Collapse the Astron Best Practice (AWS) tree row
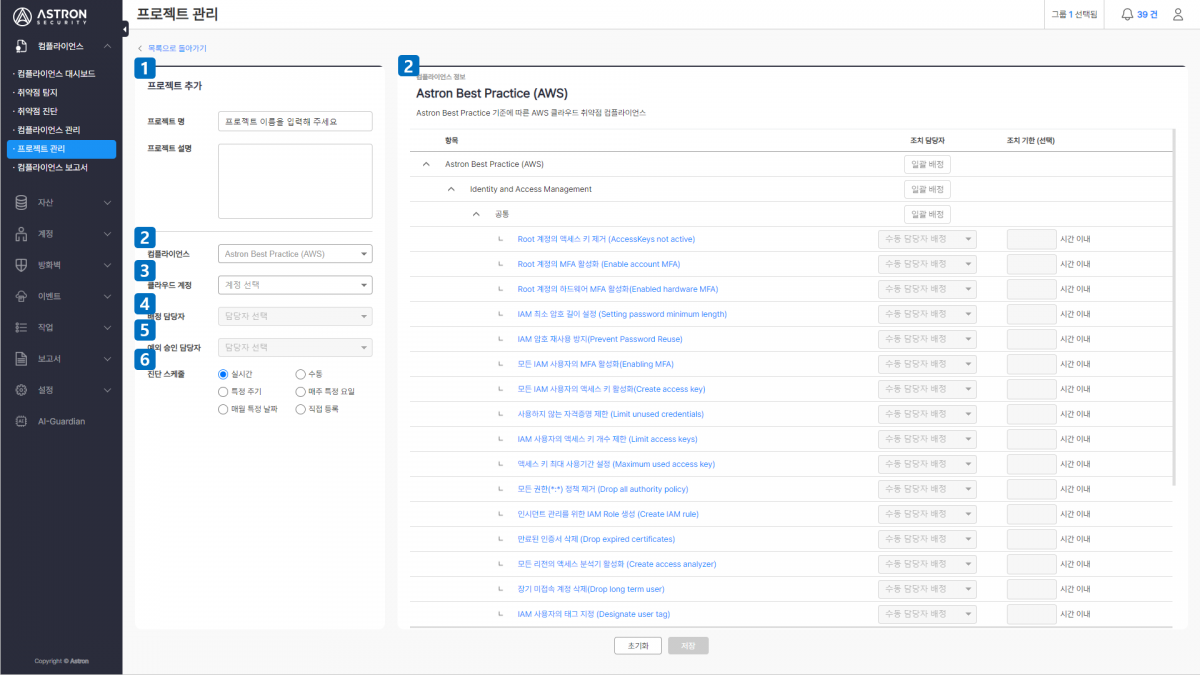 click(x=427, y=164)
